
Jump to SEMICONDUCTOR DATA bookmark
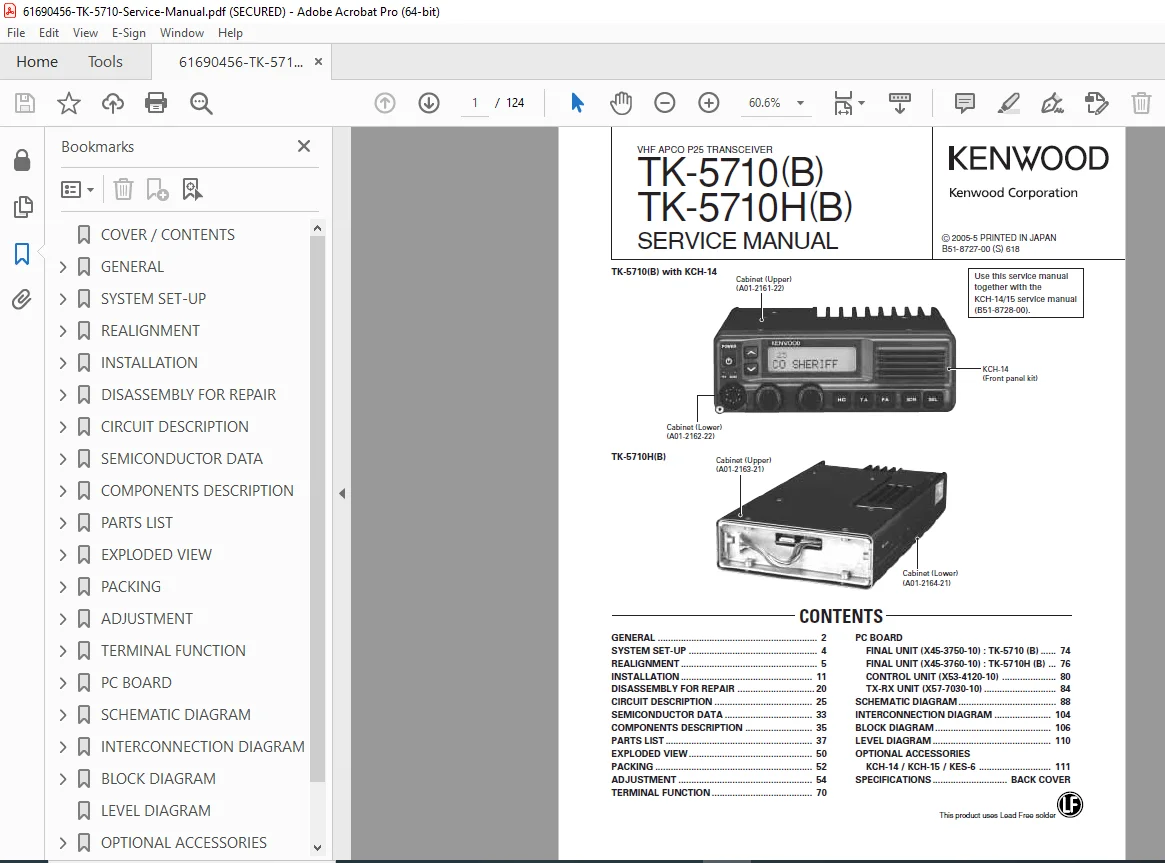[x=182, y=459]
